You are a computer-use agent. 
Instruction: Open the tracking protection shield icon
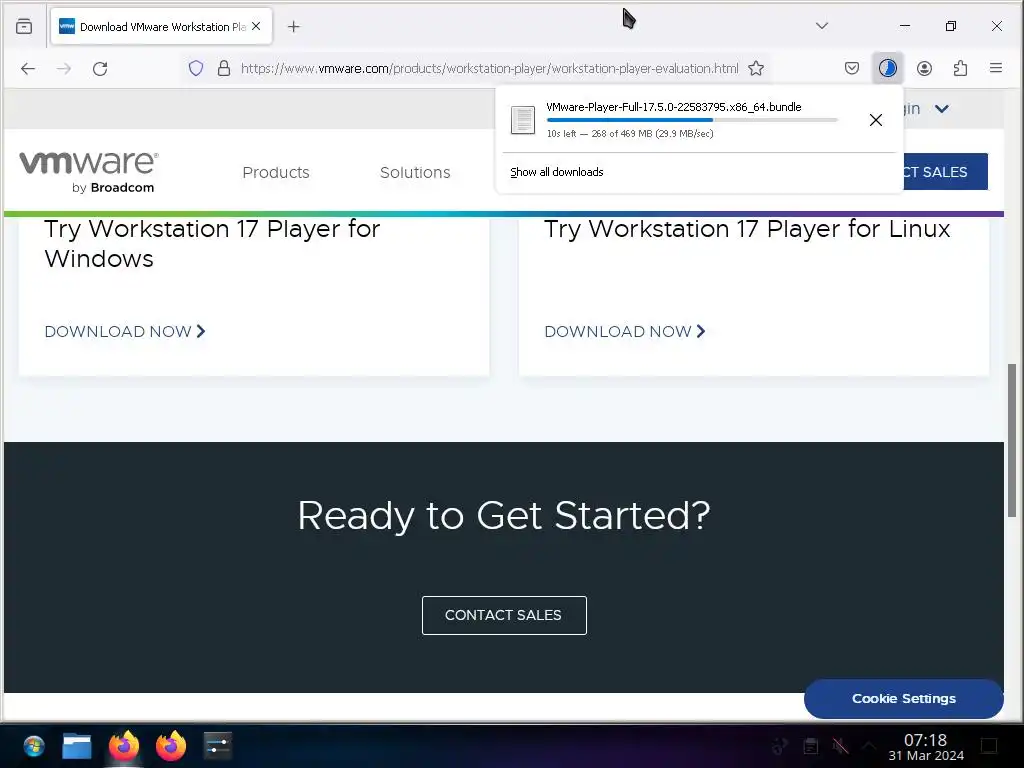pos(196,68)
